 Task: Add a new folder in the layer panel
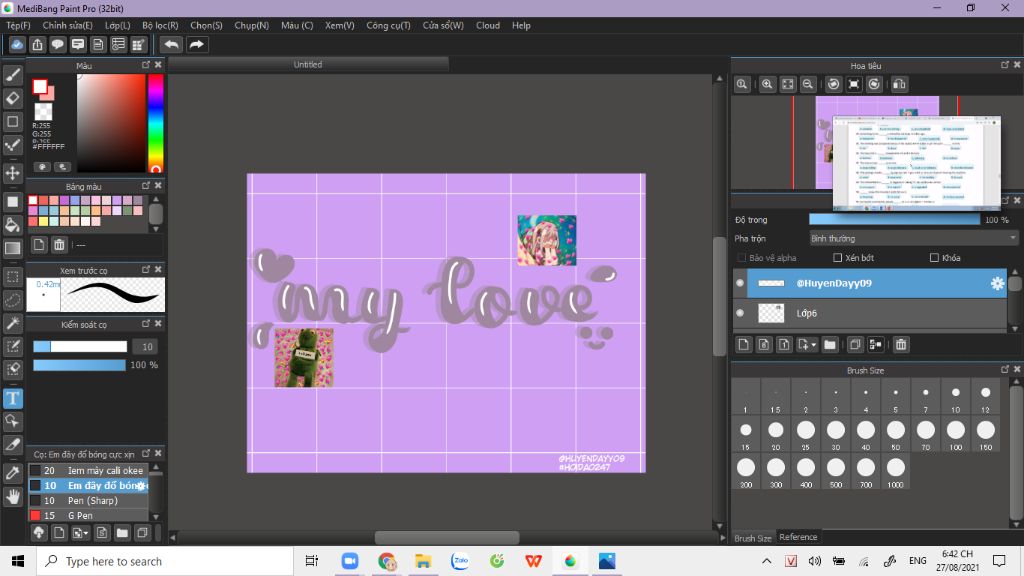coord(830,345)
